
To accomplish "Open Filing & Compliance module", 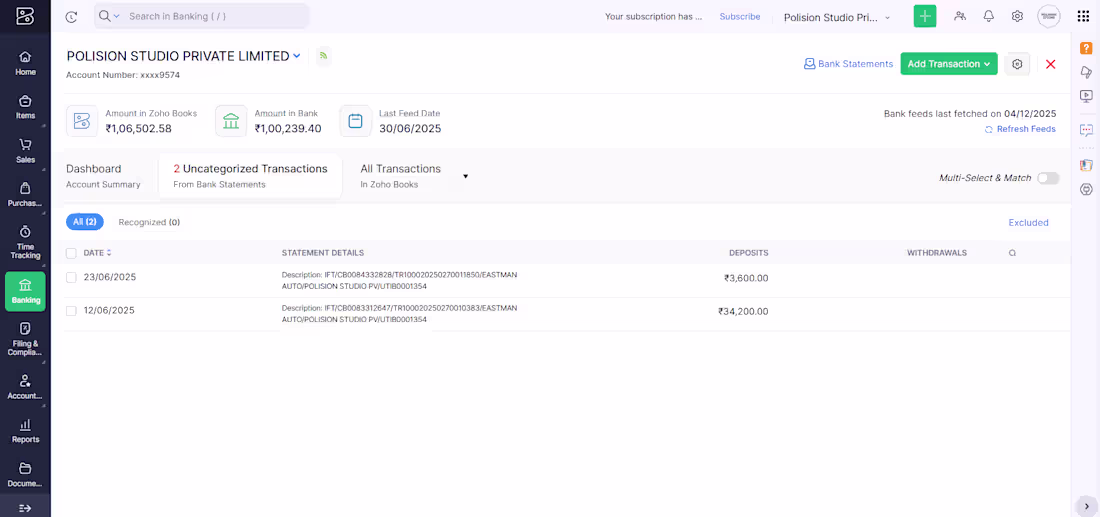I will point(25,340).
